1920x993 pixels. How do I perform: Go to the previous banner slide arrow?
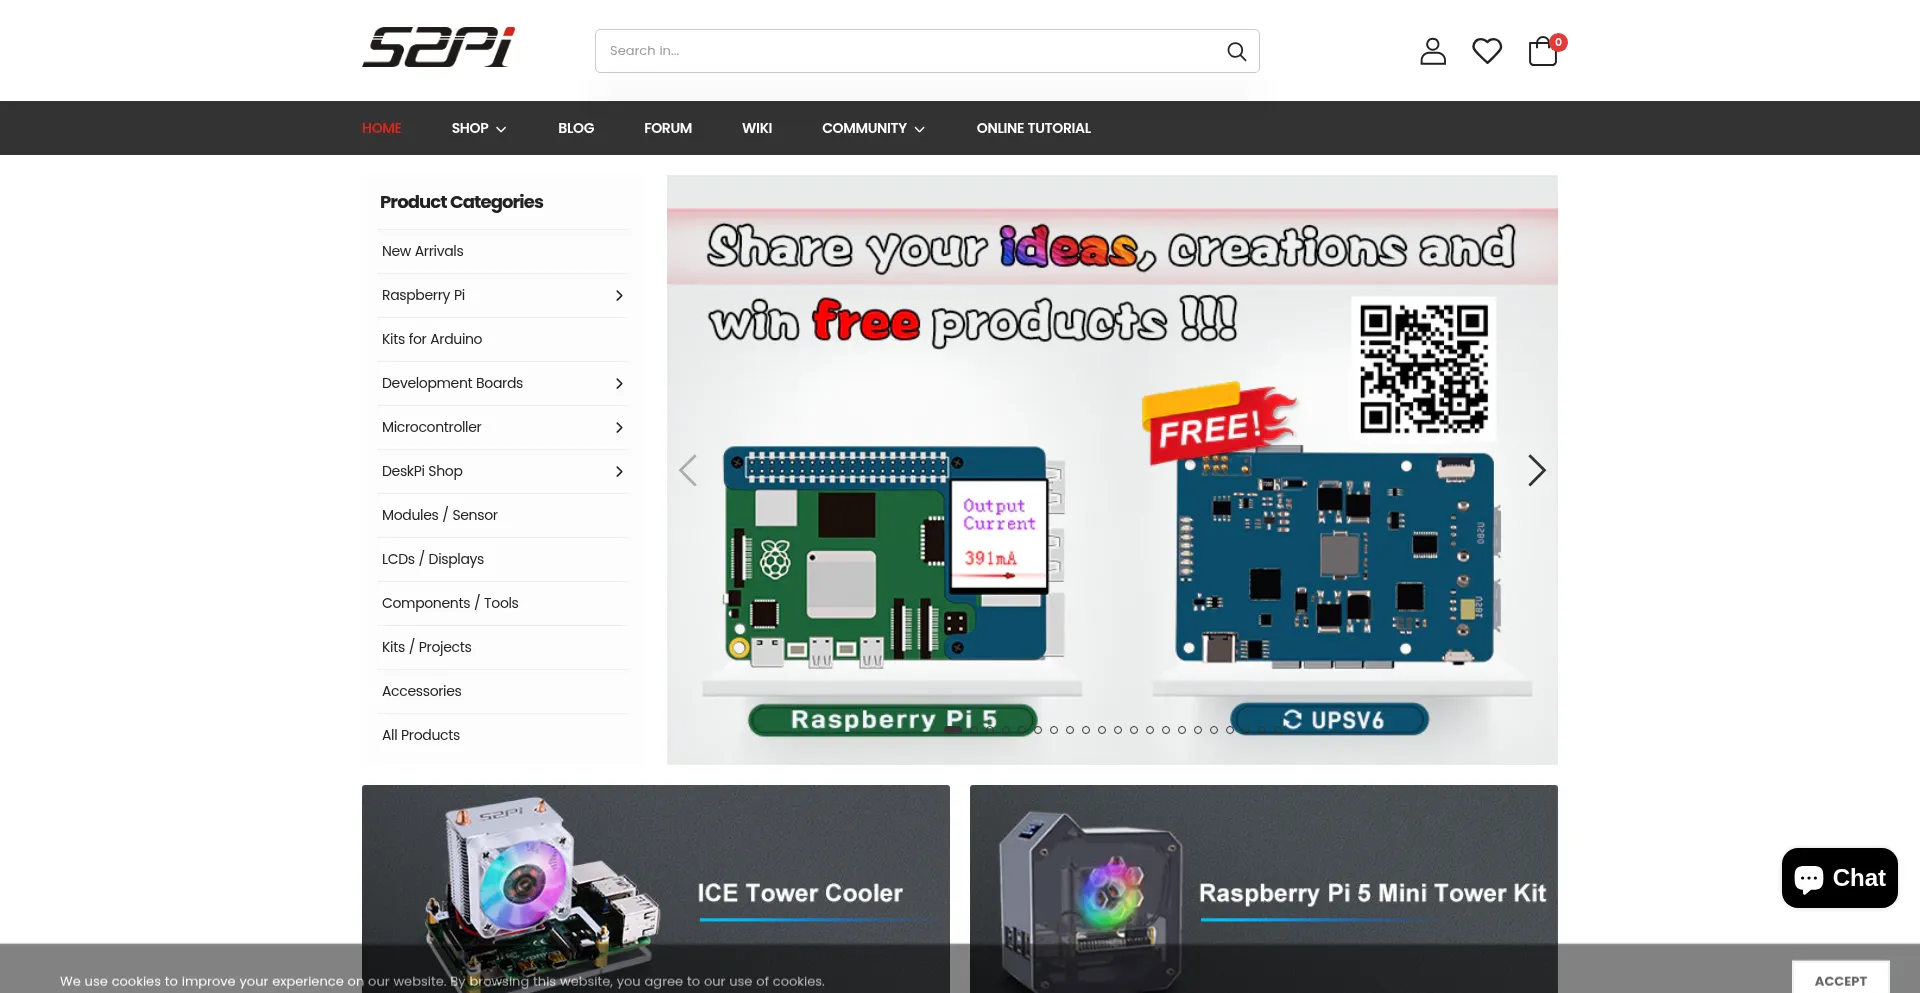coord(688,470)
